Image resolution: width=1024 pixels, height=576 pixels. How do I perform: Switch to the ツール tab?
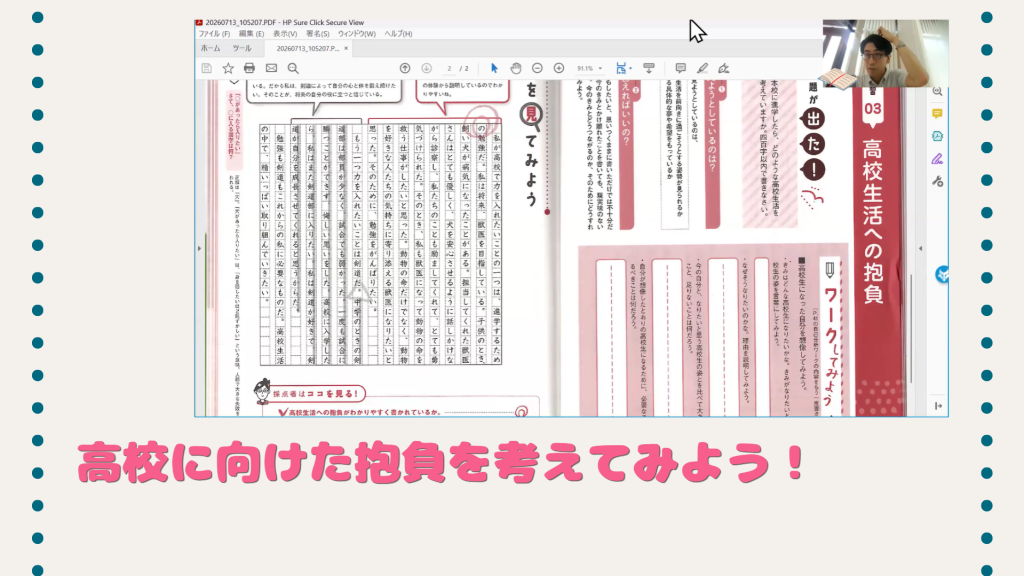(242, 48)
